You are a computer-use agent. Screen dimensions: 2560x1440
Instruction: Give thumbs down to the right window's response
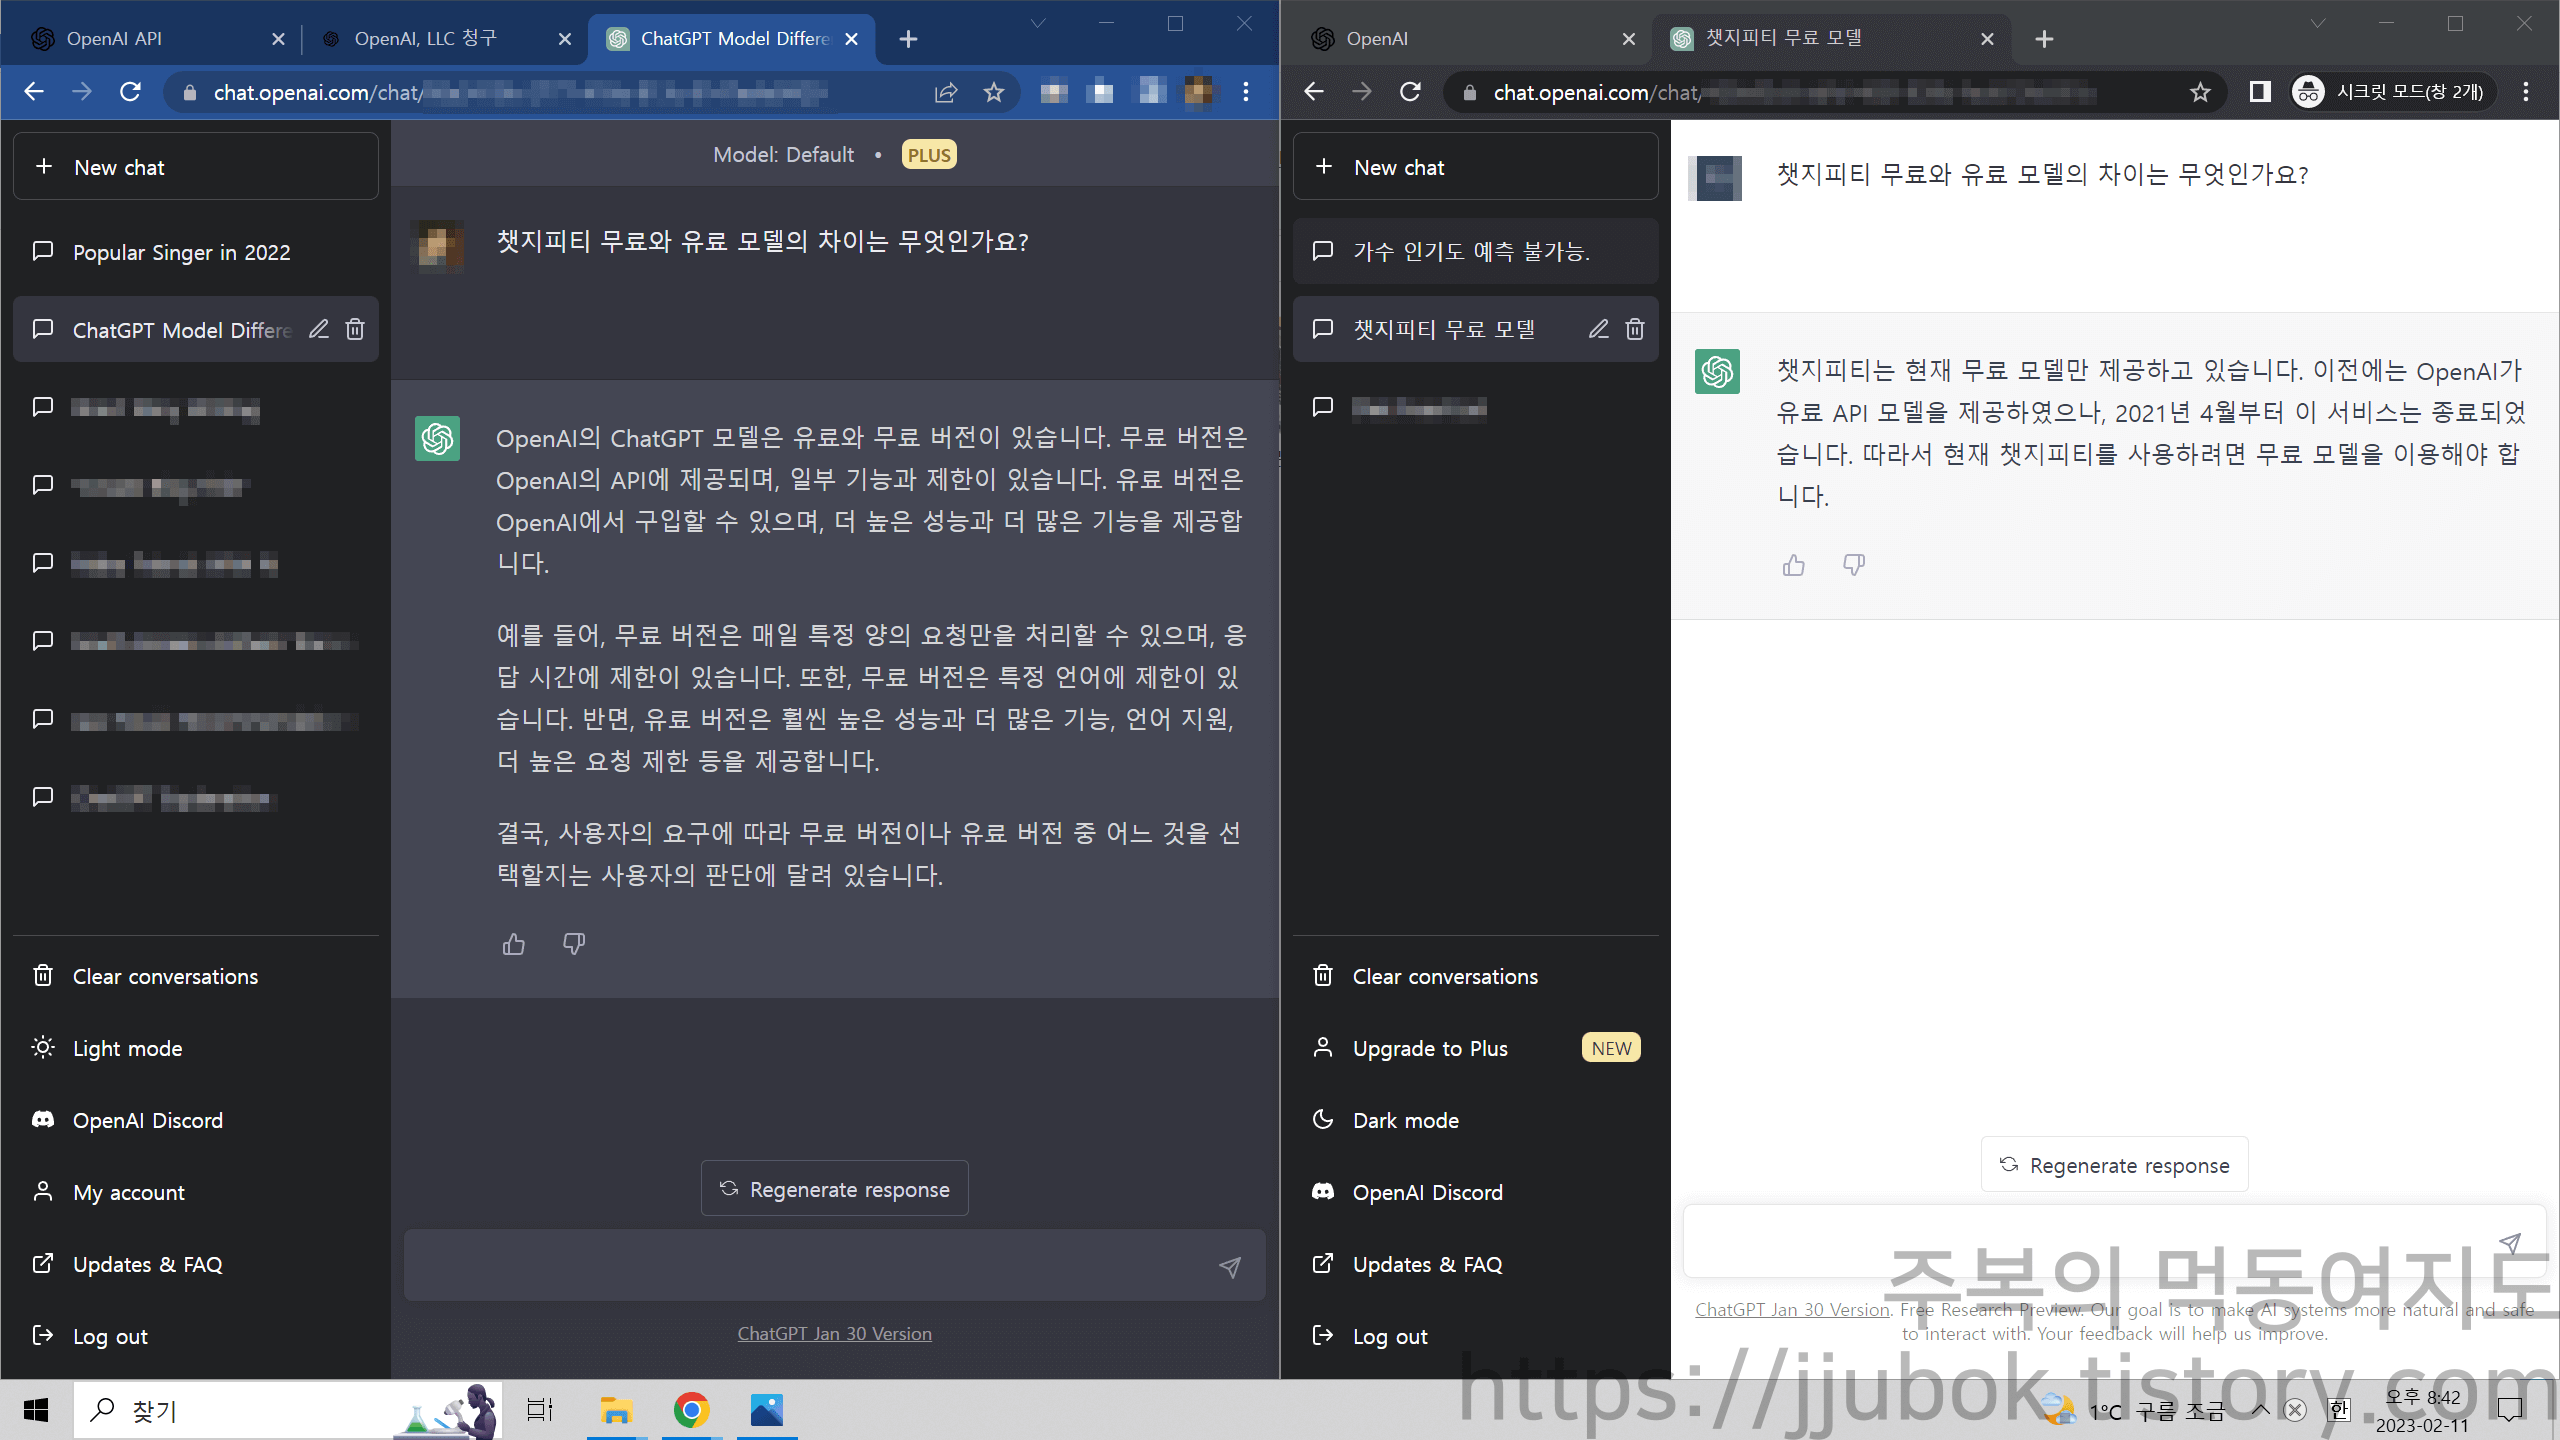tap(1852, 565)
